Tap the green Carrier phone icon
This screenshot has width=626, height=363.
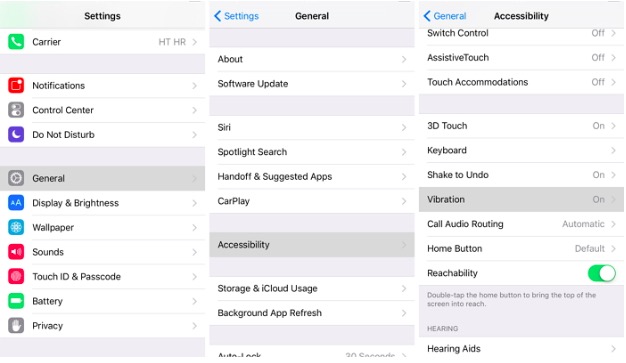16,42
